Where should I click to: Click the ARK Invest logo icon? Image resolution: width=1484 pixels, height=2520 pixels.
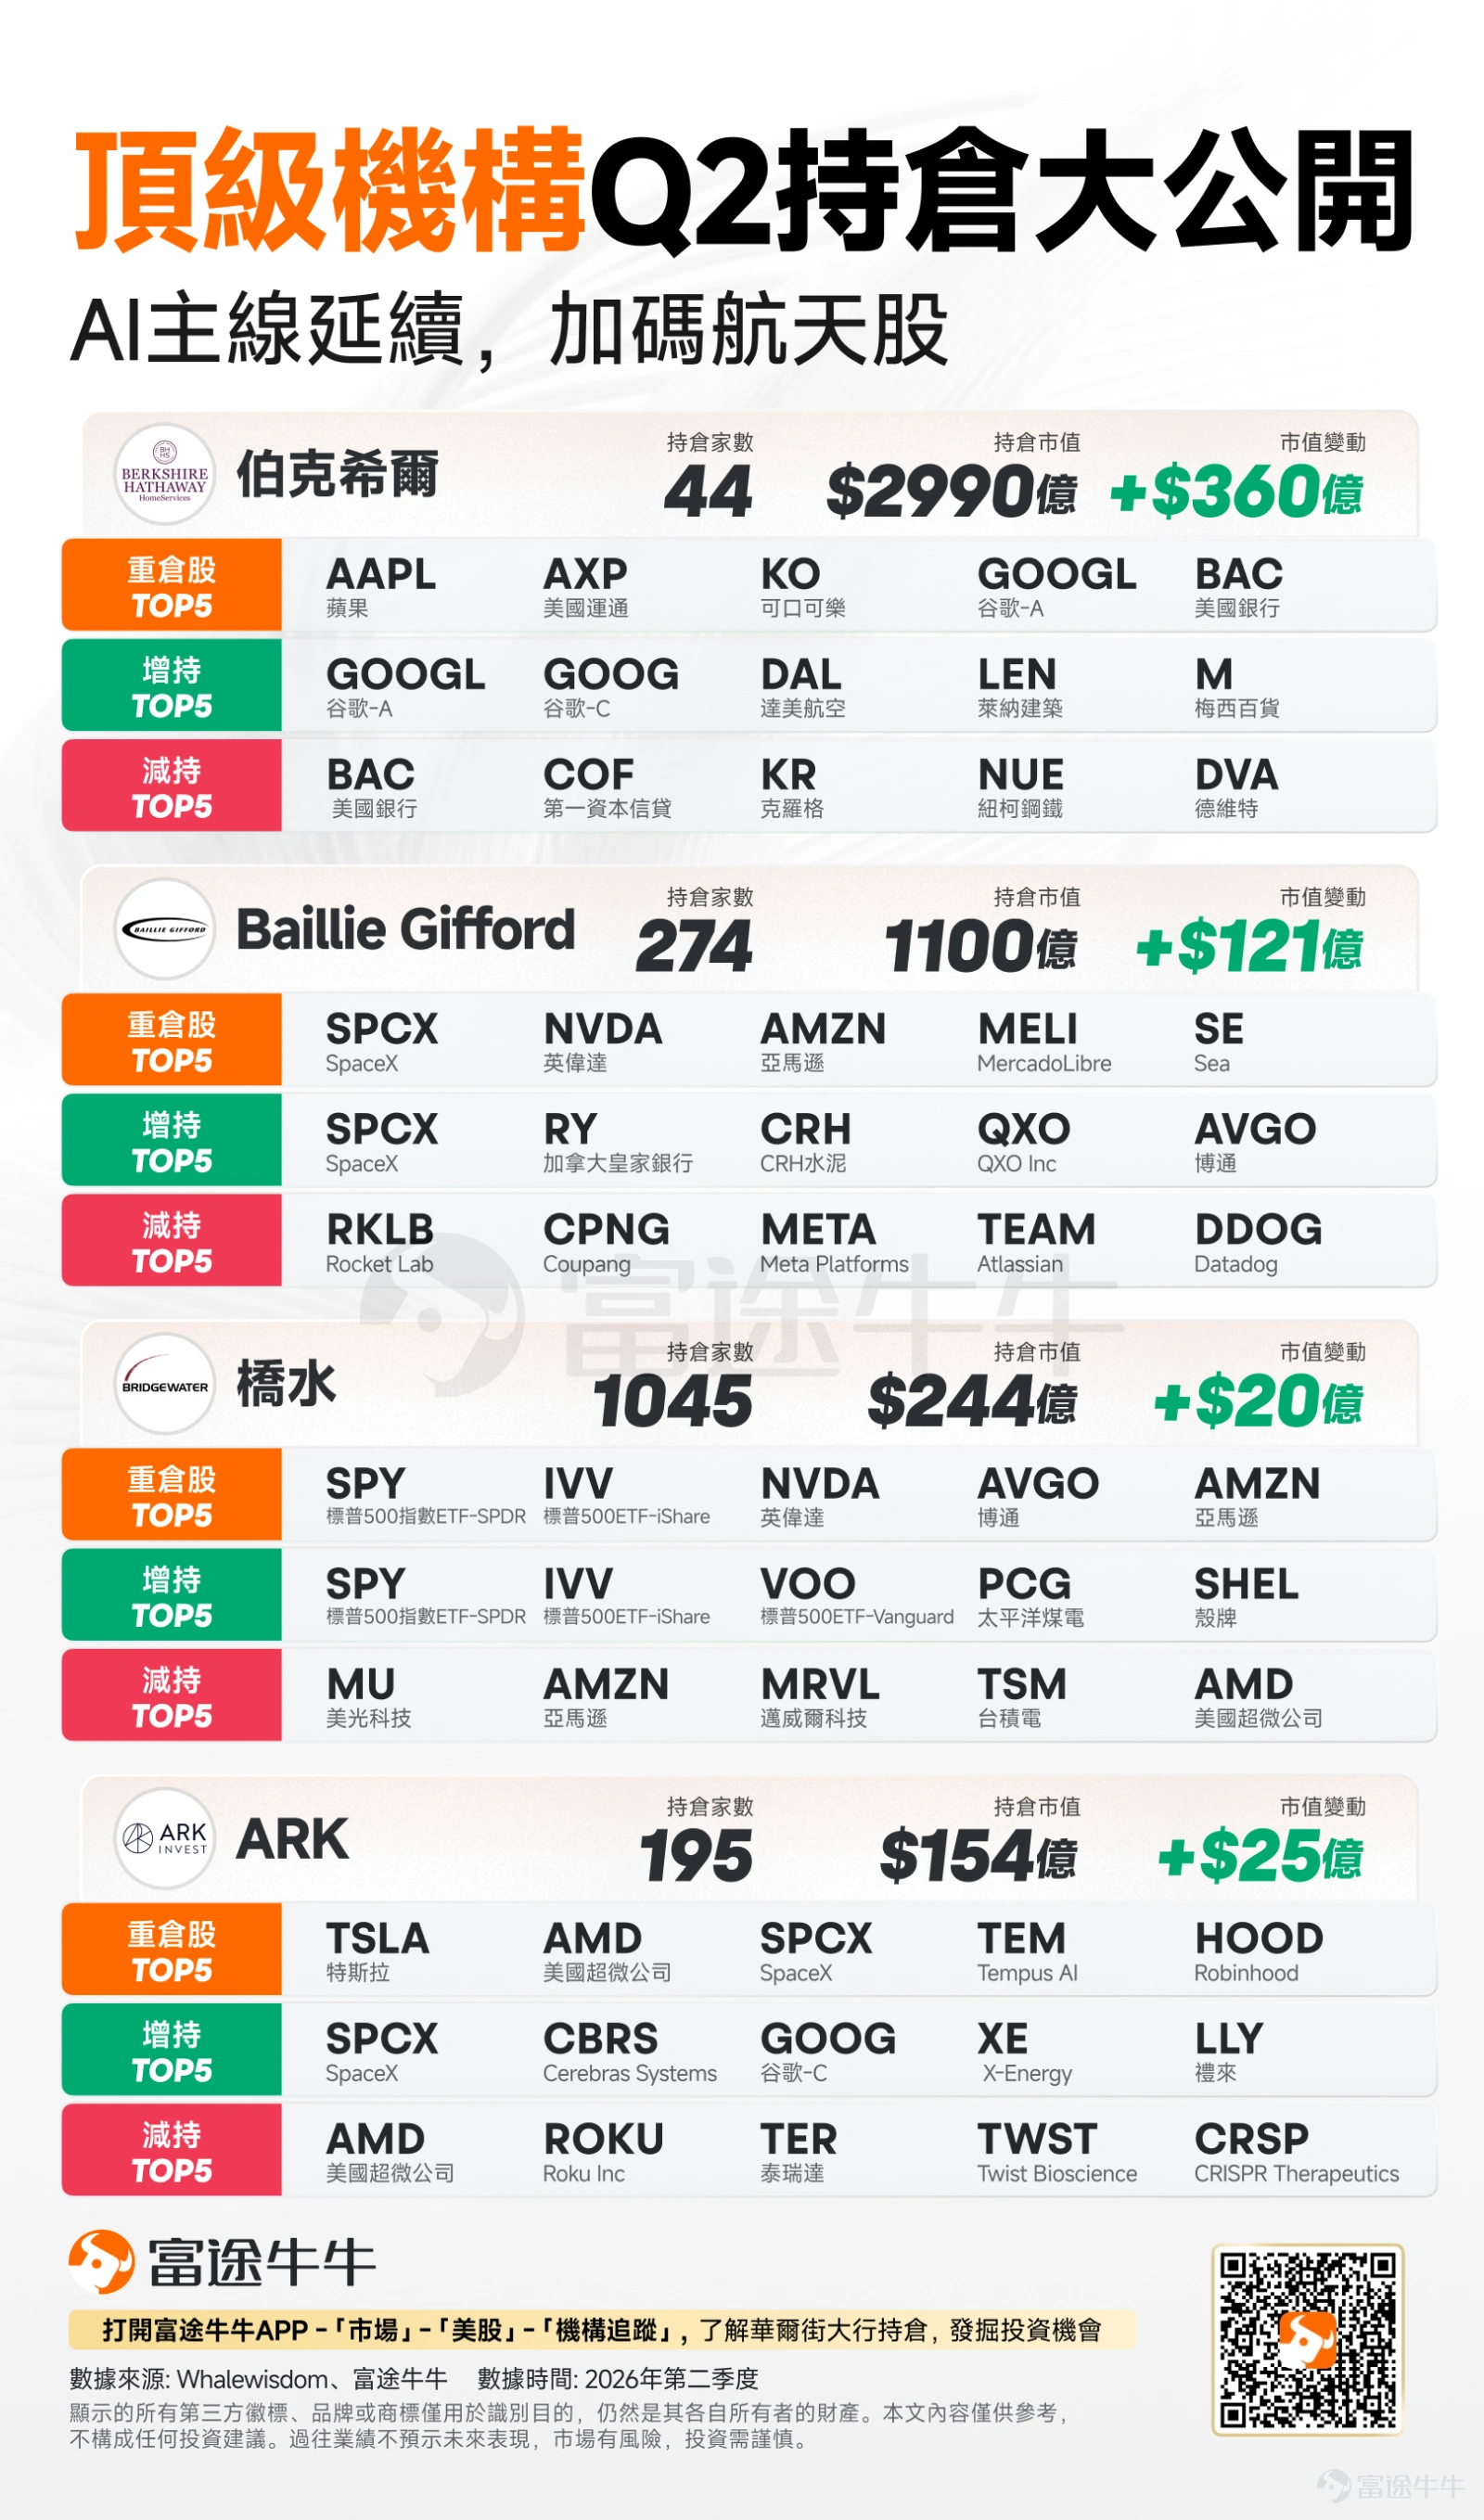pos(165,1838)
